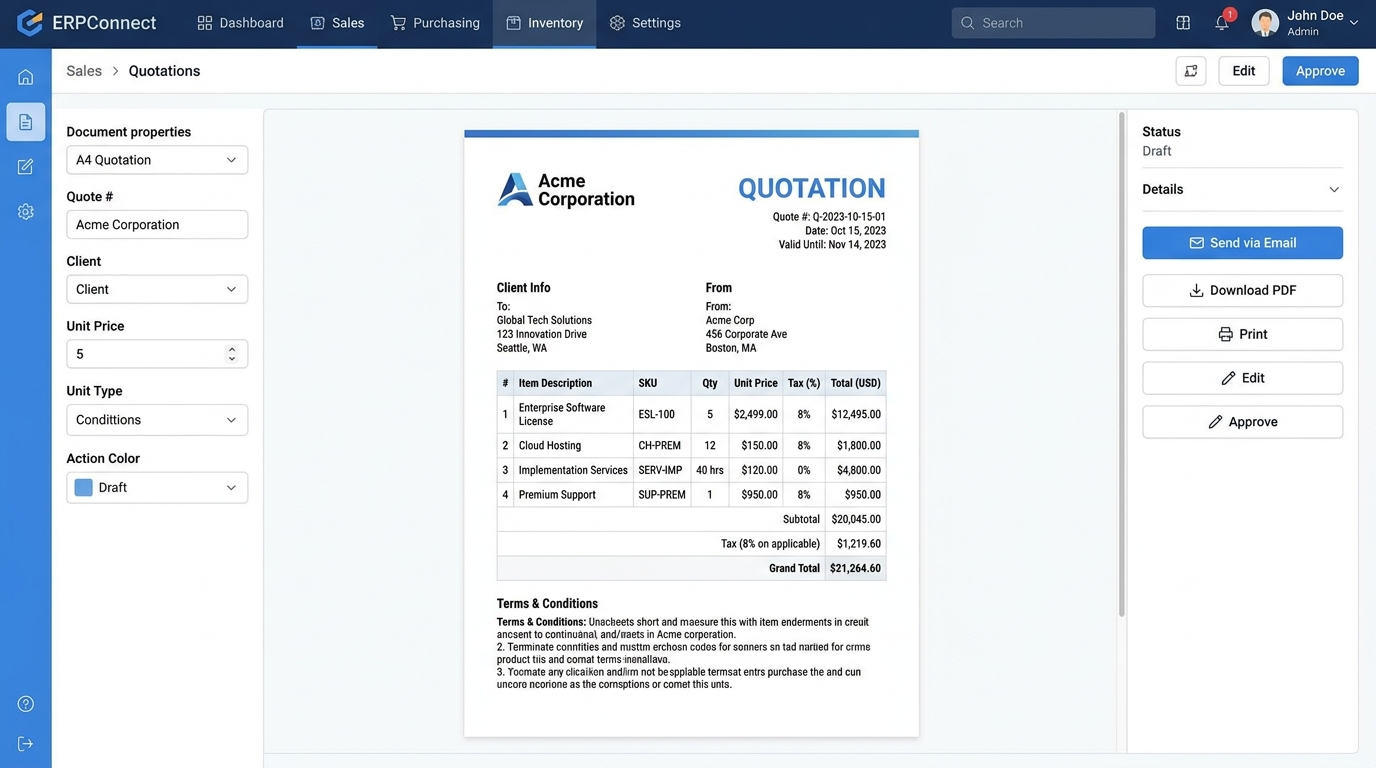Open the Unit Type Conditions dropdown
Screen dimensions: 1376x768
coord(157,420)
